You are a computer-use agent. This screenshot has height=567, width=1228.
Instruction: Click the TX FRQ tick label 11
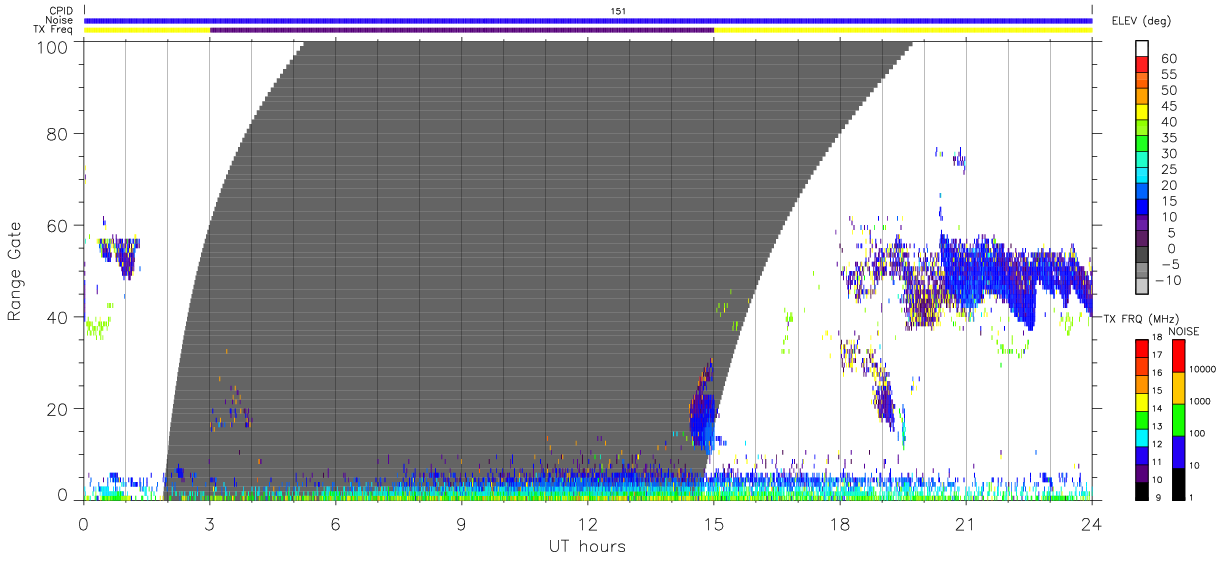1159,461
